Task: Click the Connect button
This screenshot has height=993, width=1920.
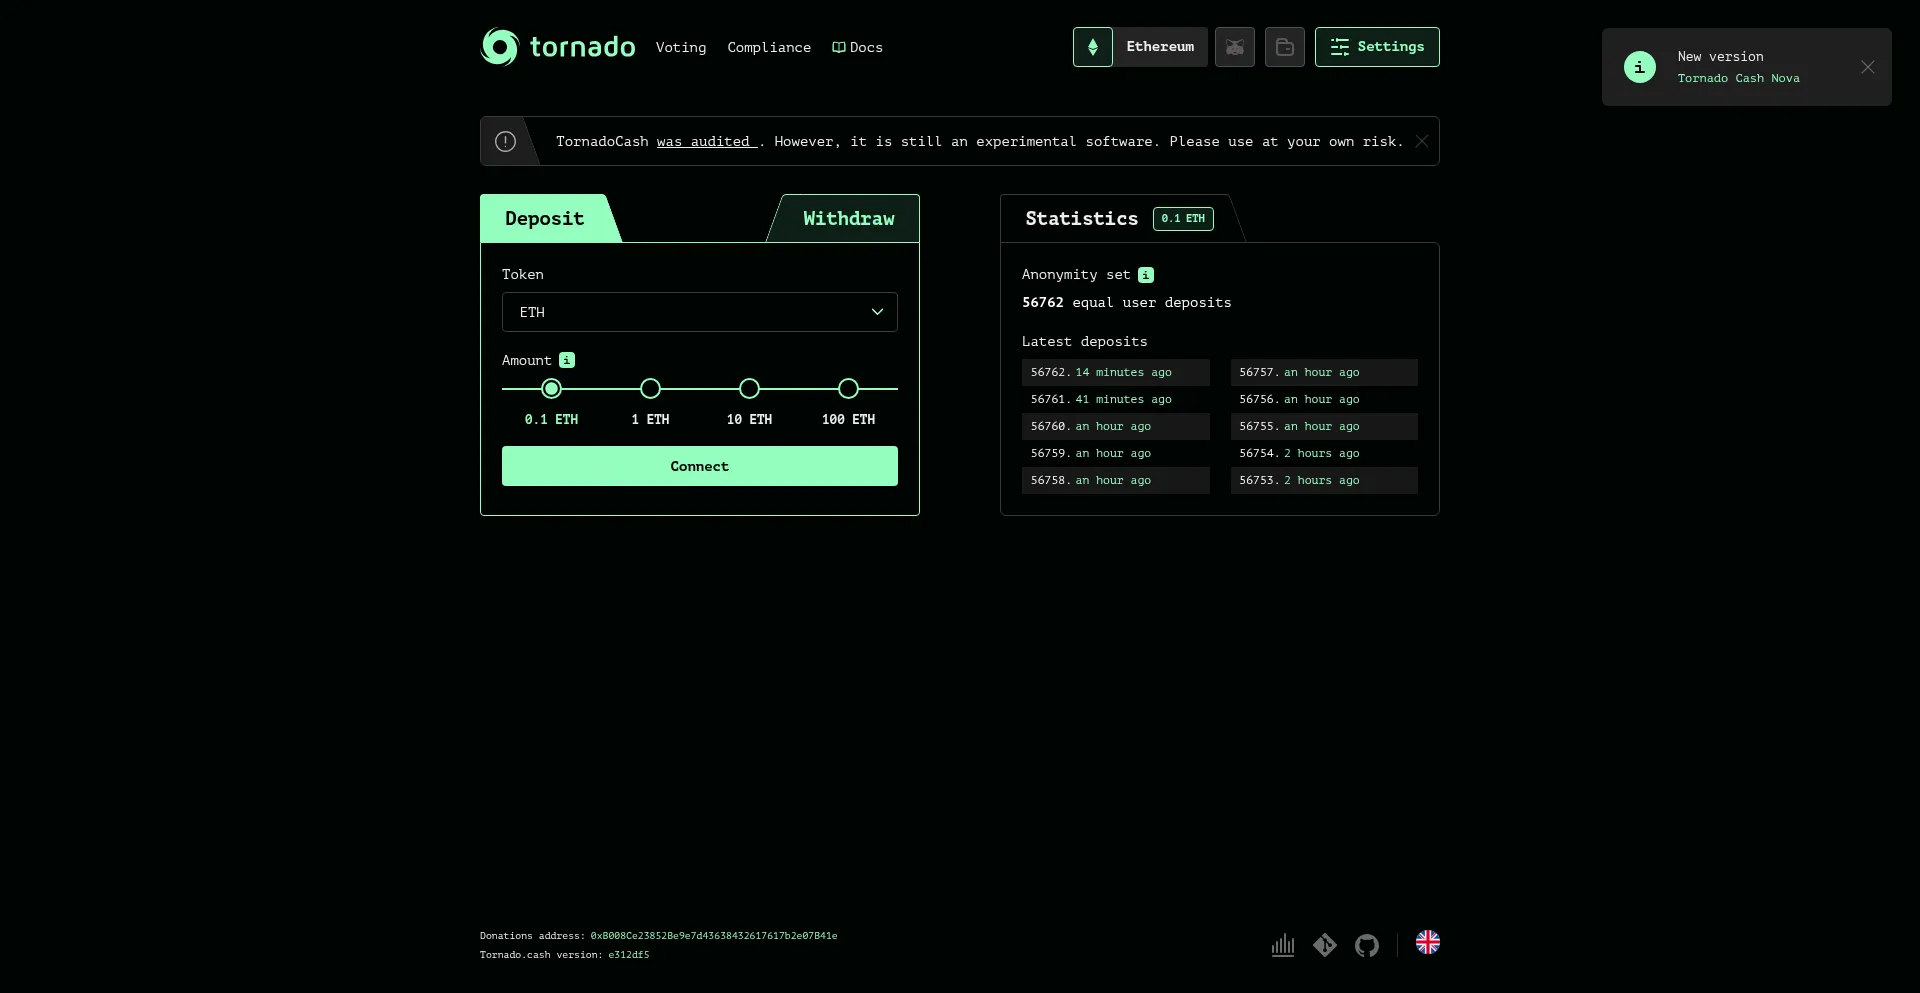Action: pos(700,466)
